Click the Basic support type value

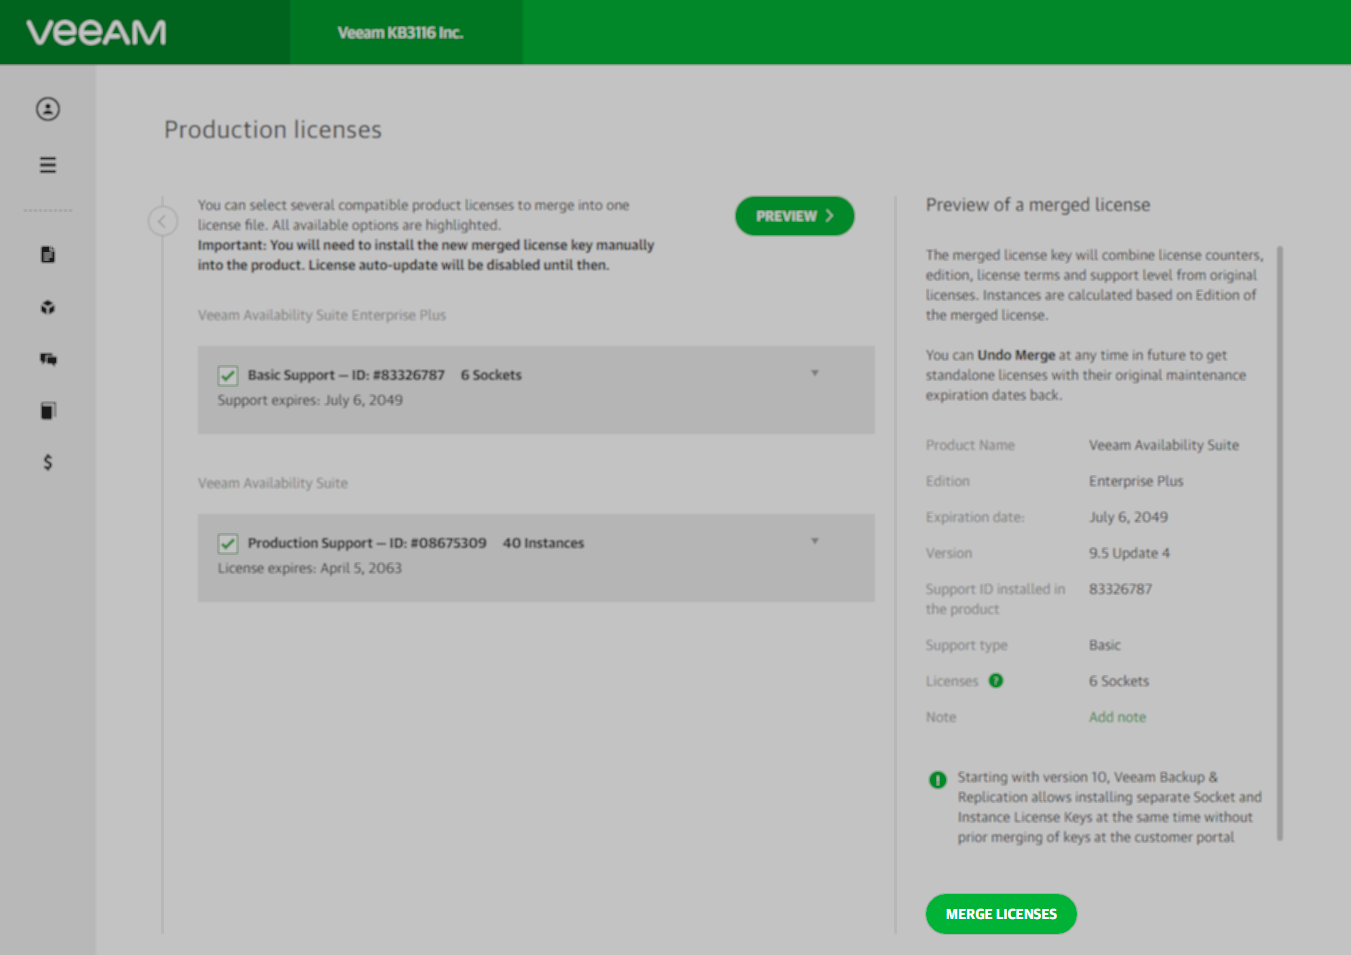1105,645
